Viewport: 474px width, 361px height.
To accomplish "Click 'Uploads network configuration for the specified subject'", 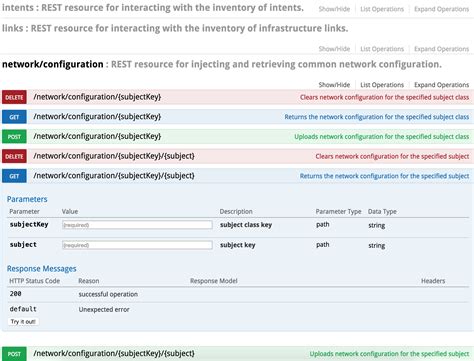I will (389, 354).
